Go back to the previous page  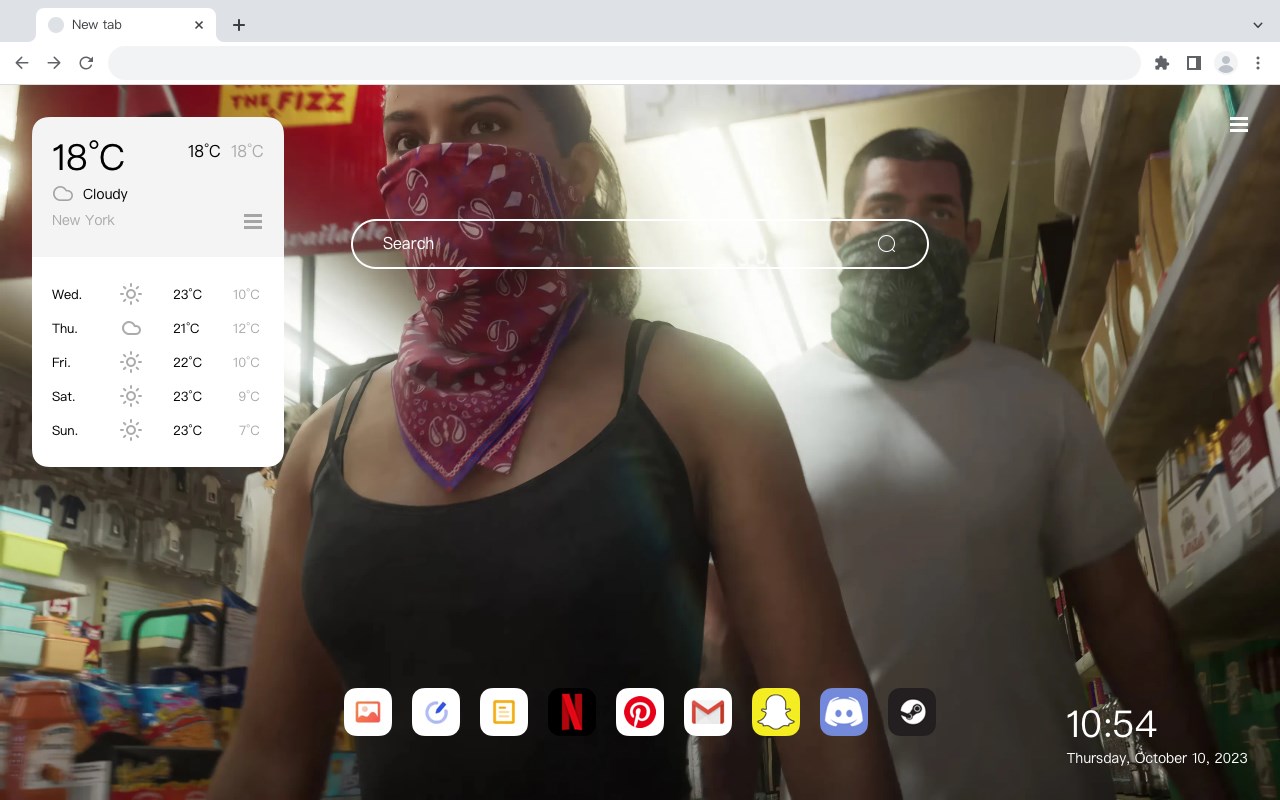pyautogui.click(x=22, y=63)
